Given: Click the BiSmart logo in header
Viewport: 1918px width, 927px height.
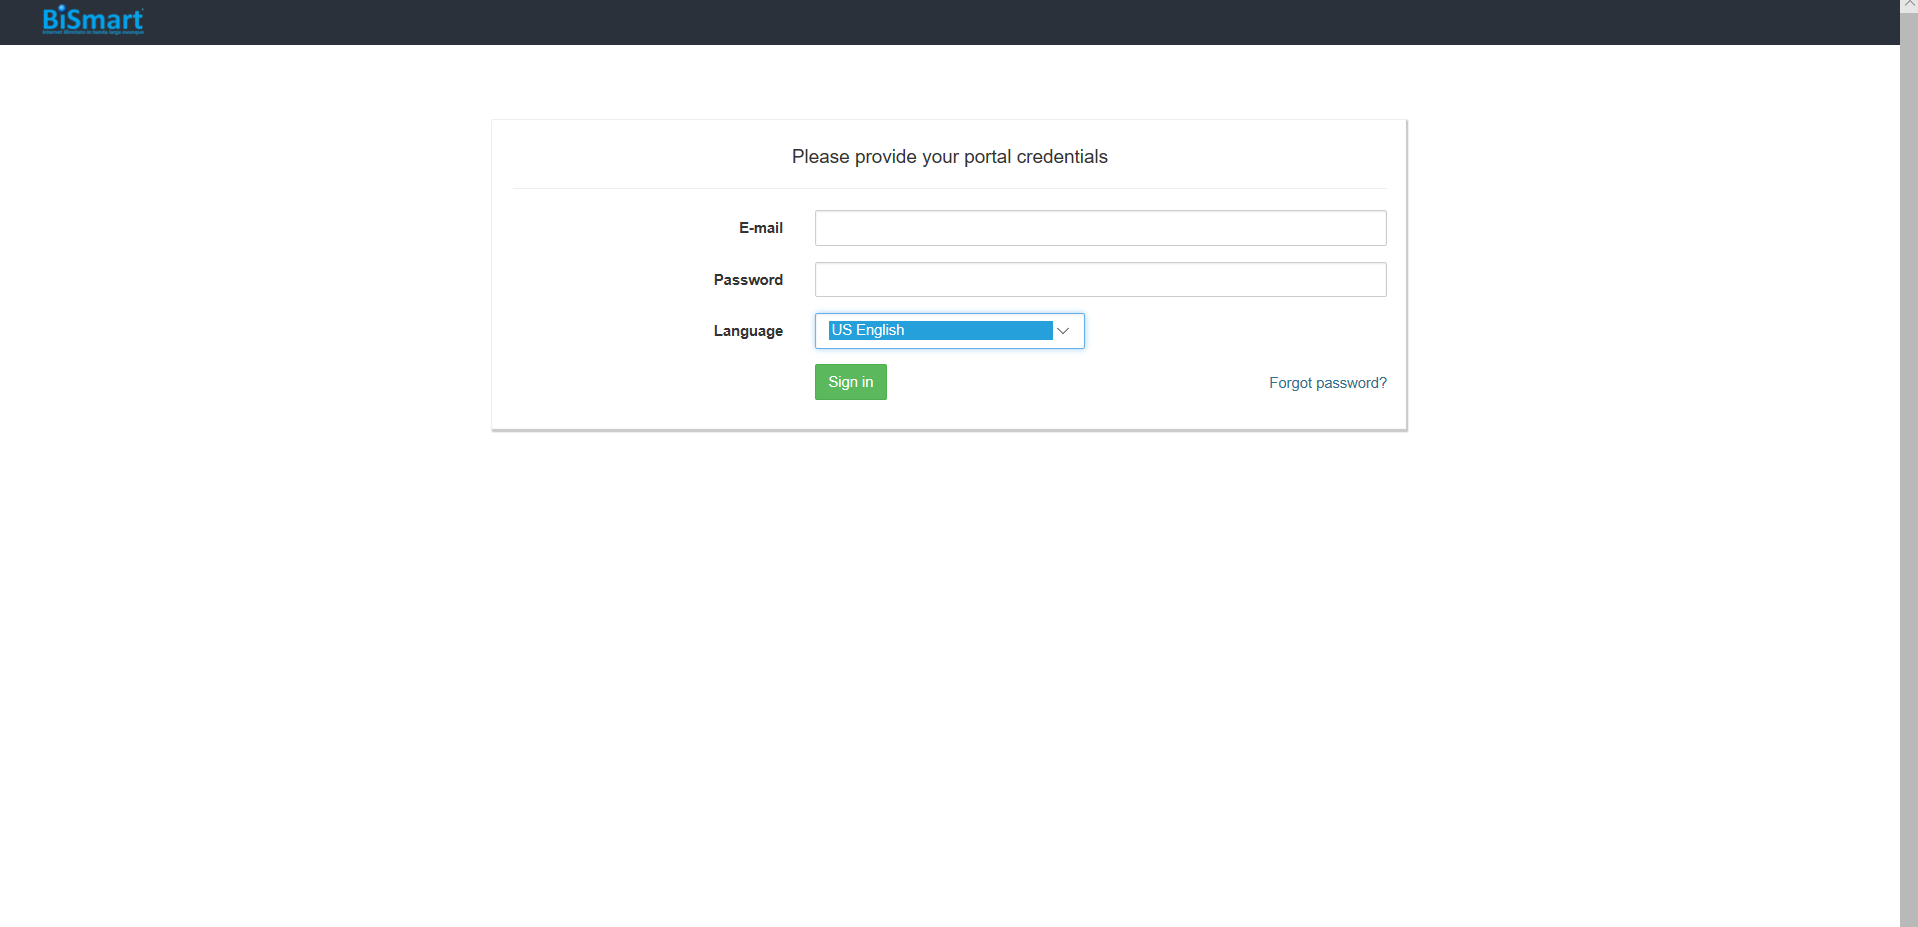Looking at the screenshot, I should pos(92,18).
